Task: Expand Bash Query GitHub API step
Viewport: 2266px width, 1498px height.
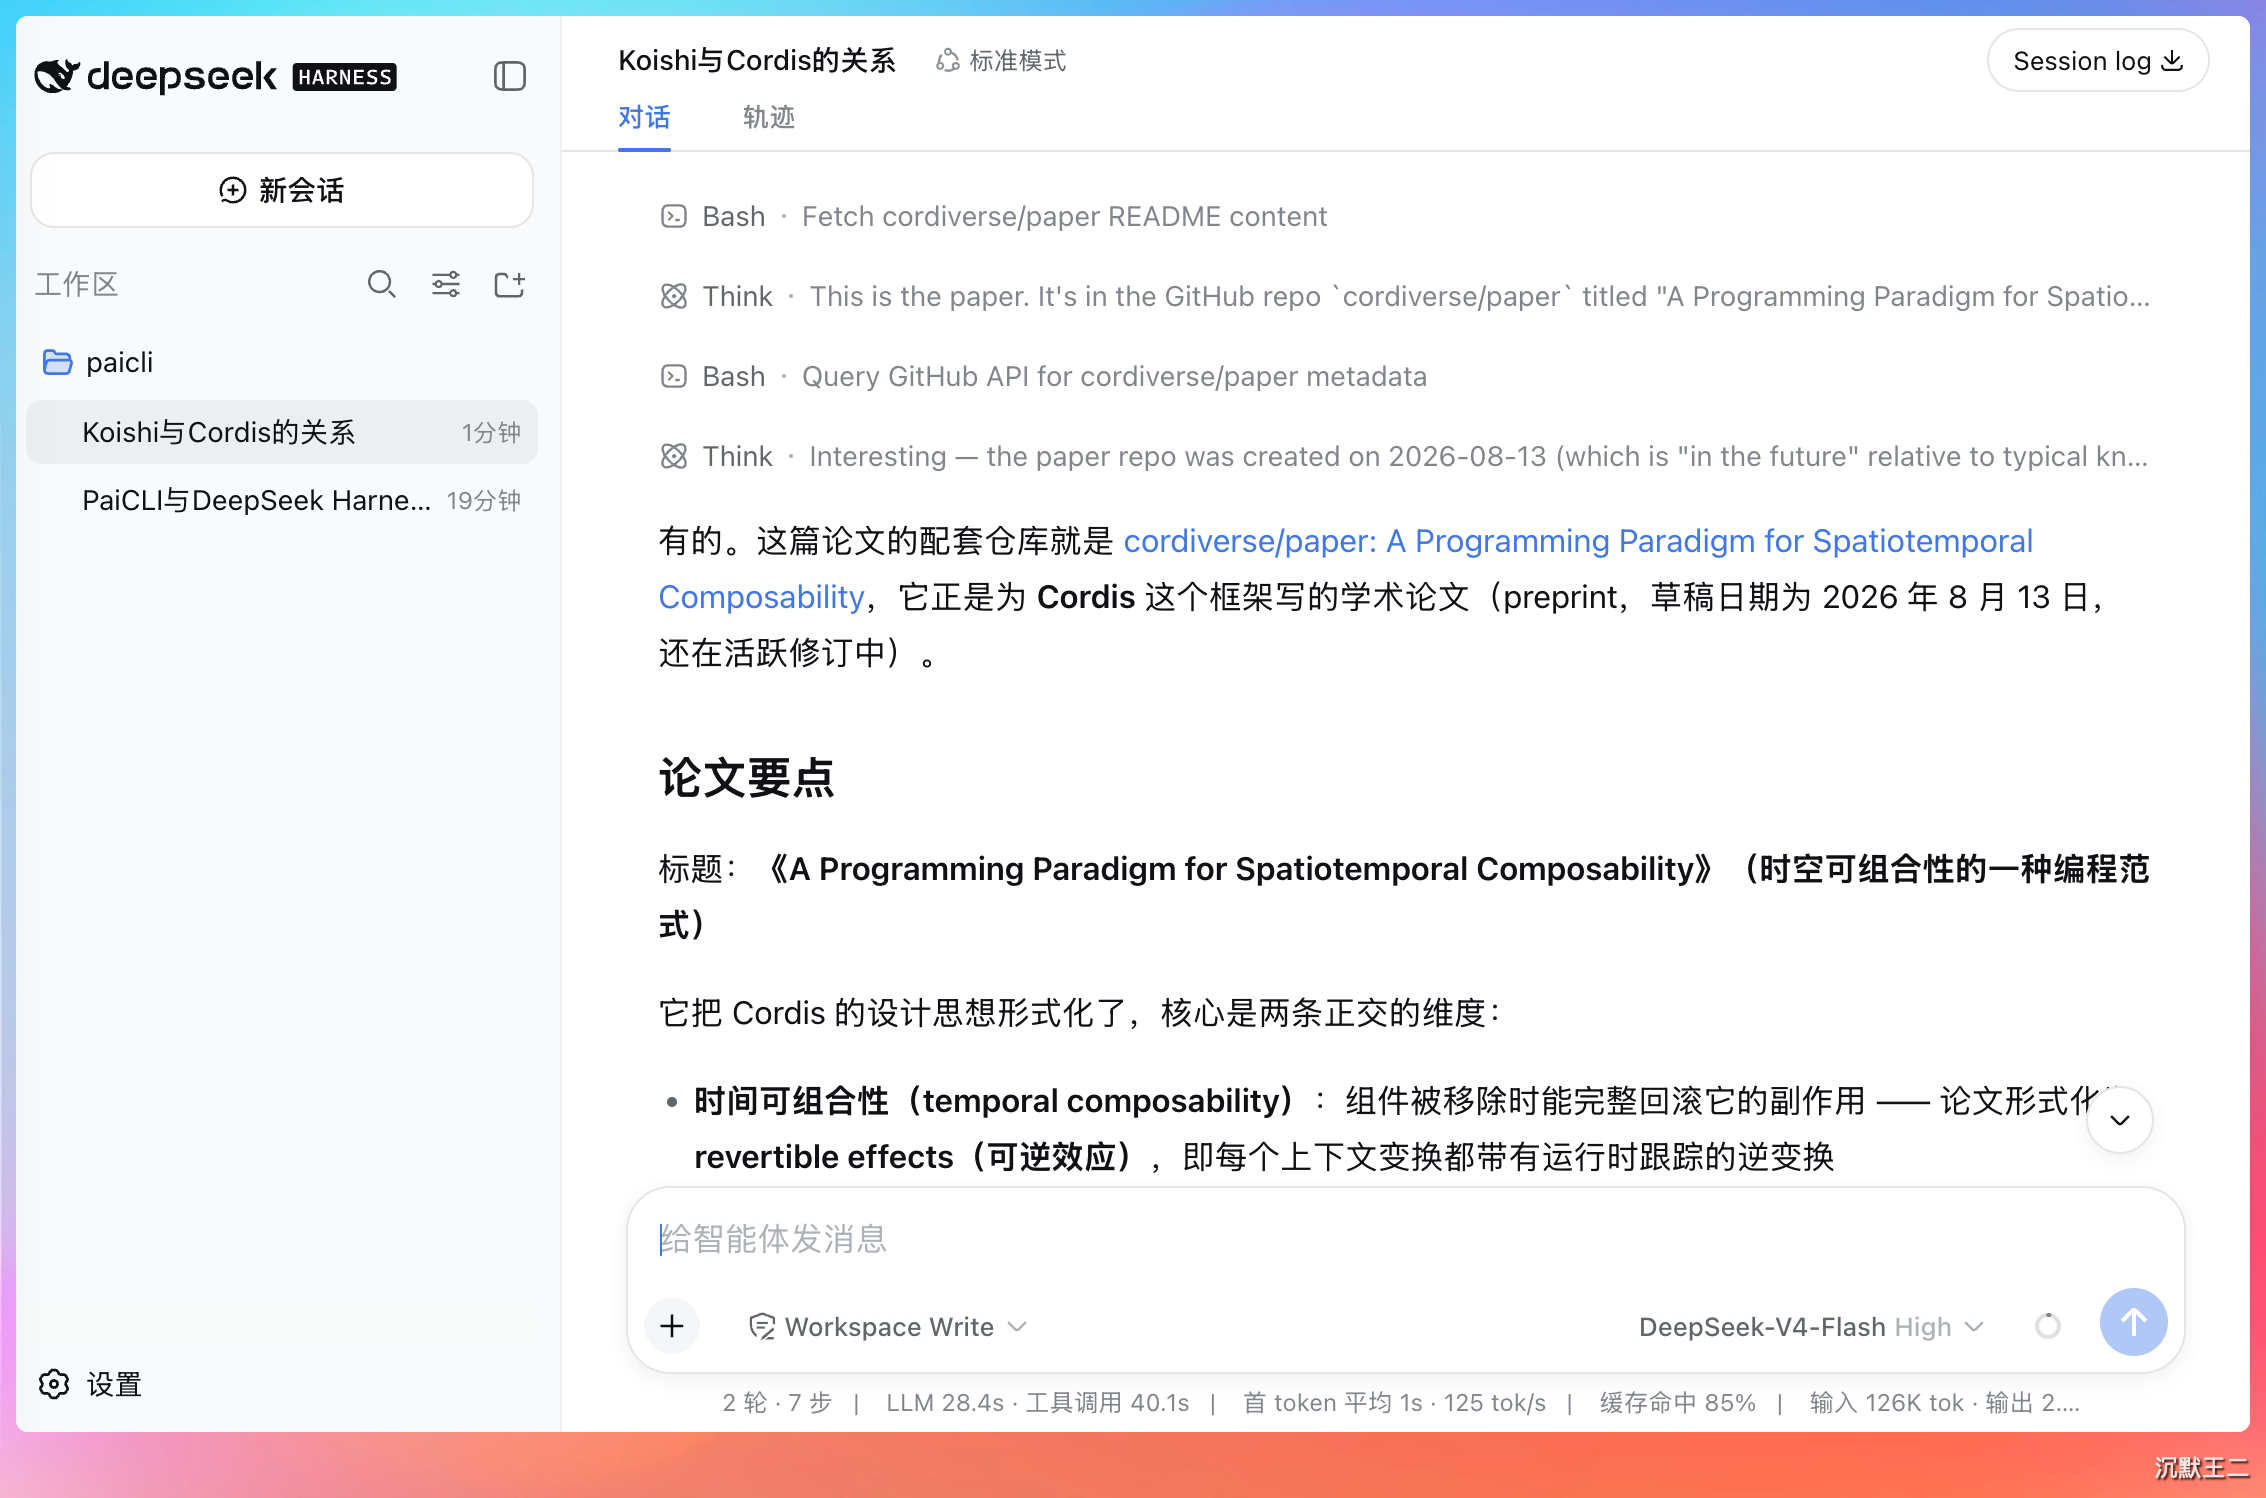Action: (1044, 376)
